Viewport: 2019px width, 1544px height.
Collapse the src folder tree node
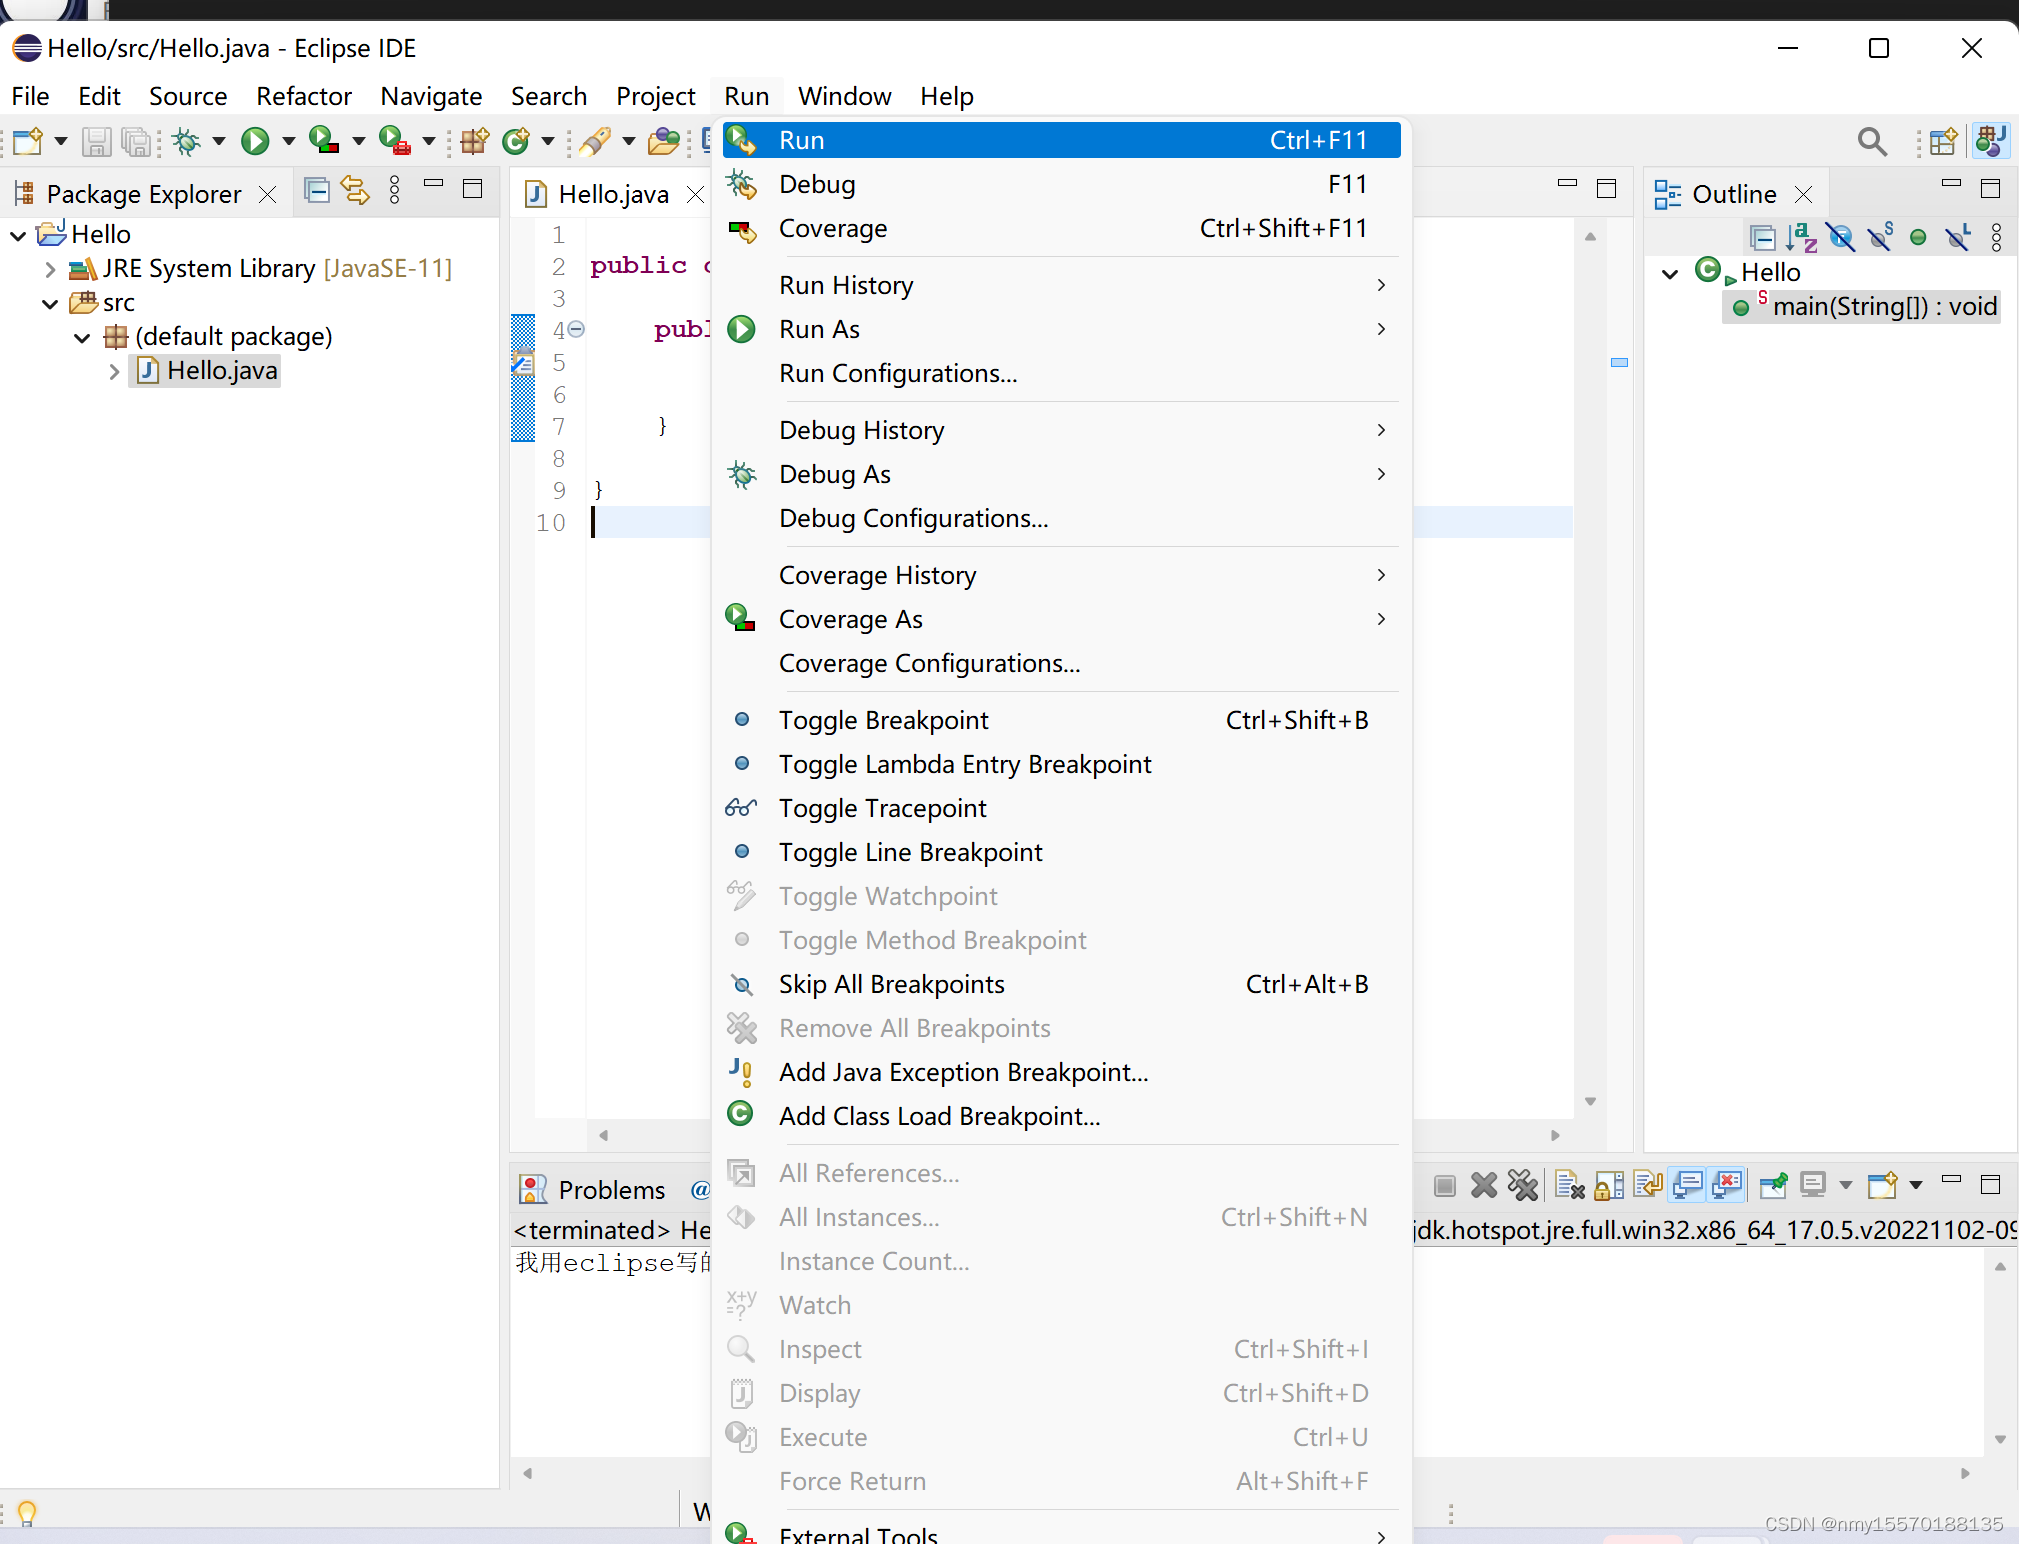[50, 303]
